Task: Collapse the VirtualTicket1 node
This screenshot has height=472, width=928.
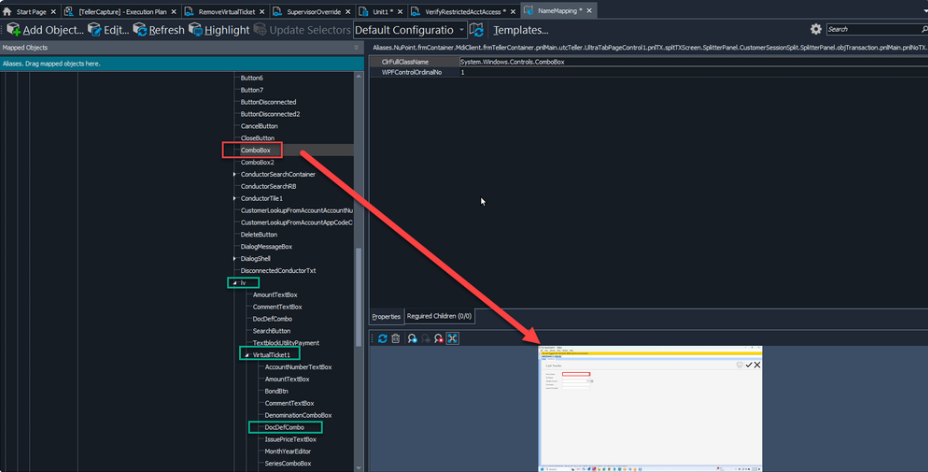Action: tap(247, 355)
